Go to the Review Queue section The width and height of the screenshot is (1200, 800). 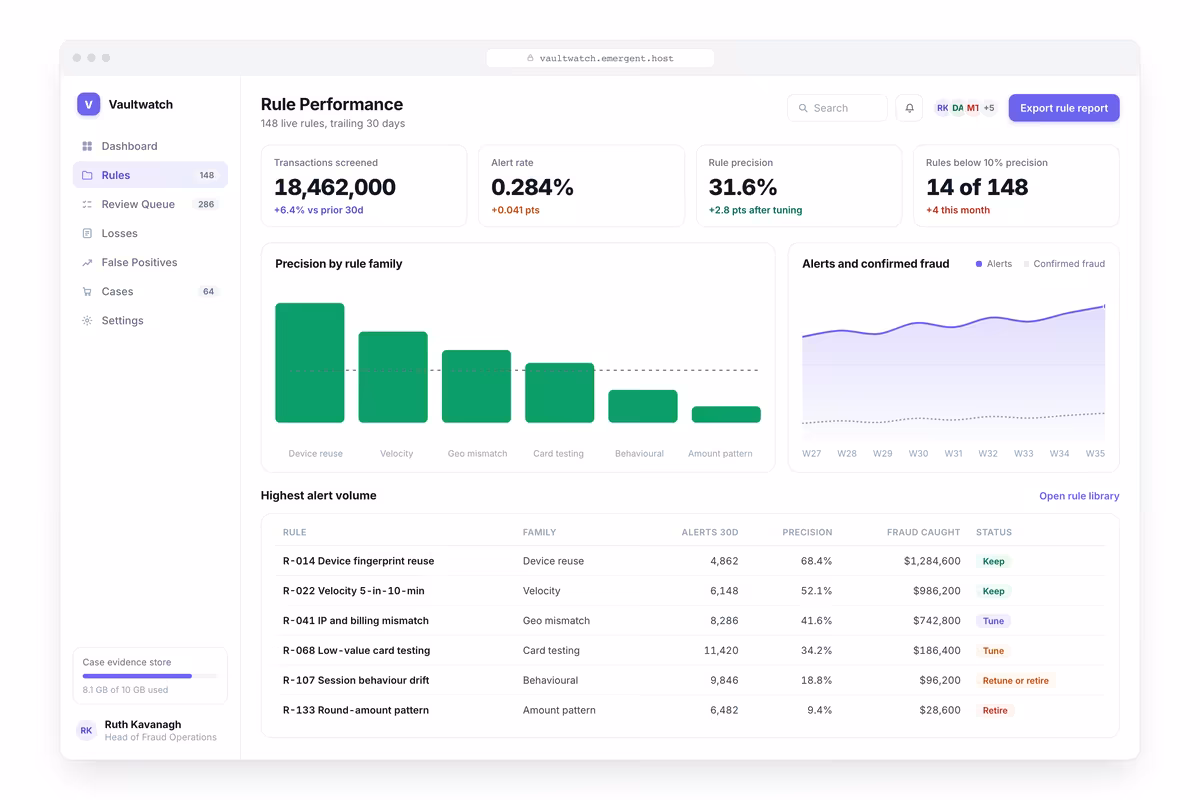(x=150, y=204)
